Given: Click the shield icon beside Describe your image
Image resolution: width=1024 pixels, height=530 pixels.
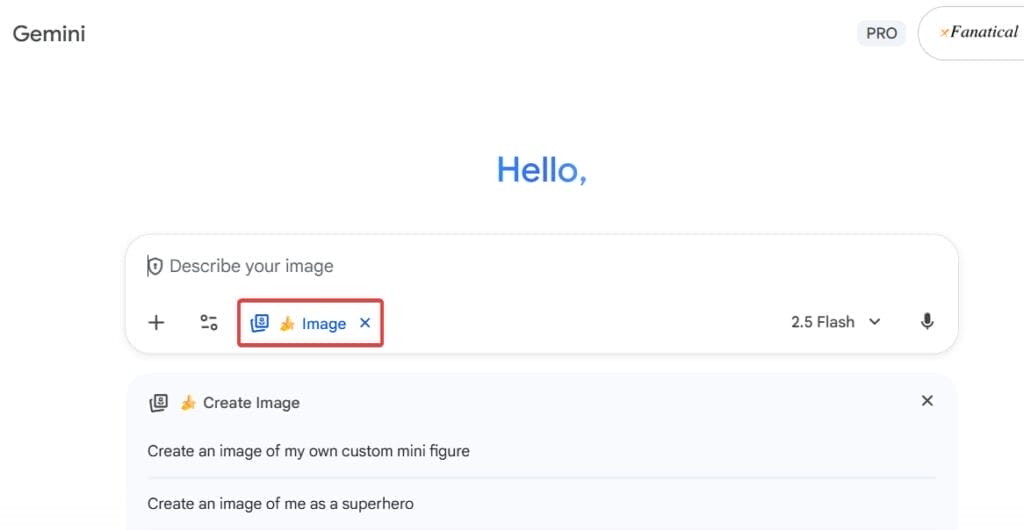Looking at the screenshot, I should coord(154,266).
